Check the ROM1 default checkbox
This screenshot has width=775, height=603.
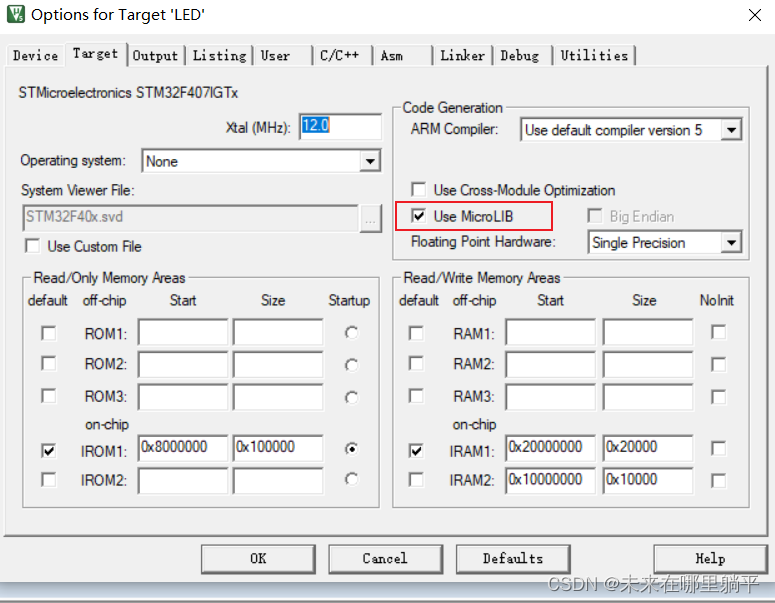(48, 333)
